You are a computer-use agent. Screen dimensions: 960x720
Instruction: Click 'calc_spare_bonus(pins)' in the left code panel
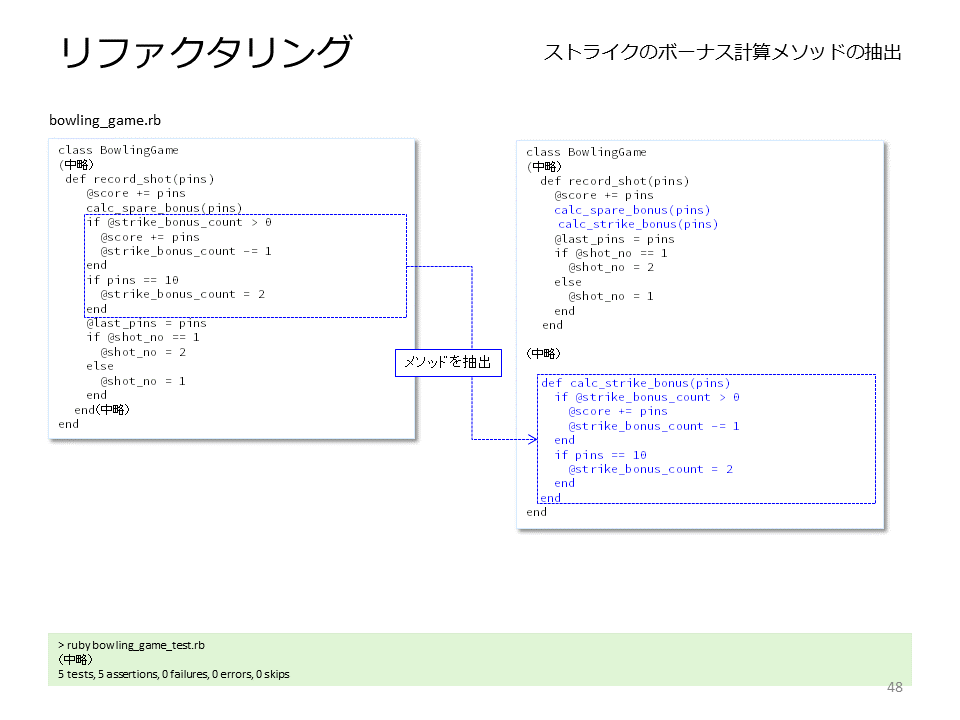pyautogui.click(x=164, y=208)
